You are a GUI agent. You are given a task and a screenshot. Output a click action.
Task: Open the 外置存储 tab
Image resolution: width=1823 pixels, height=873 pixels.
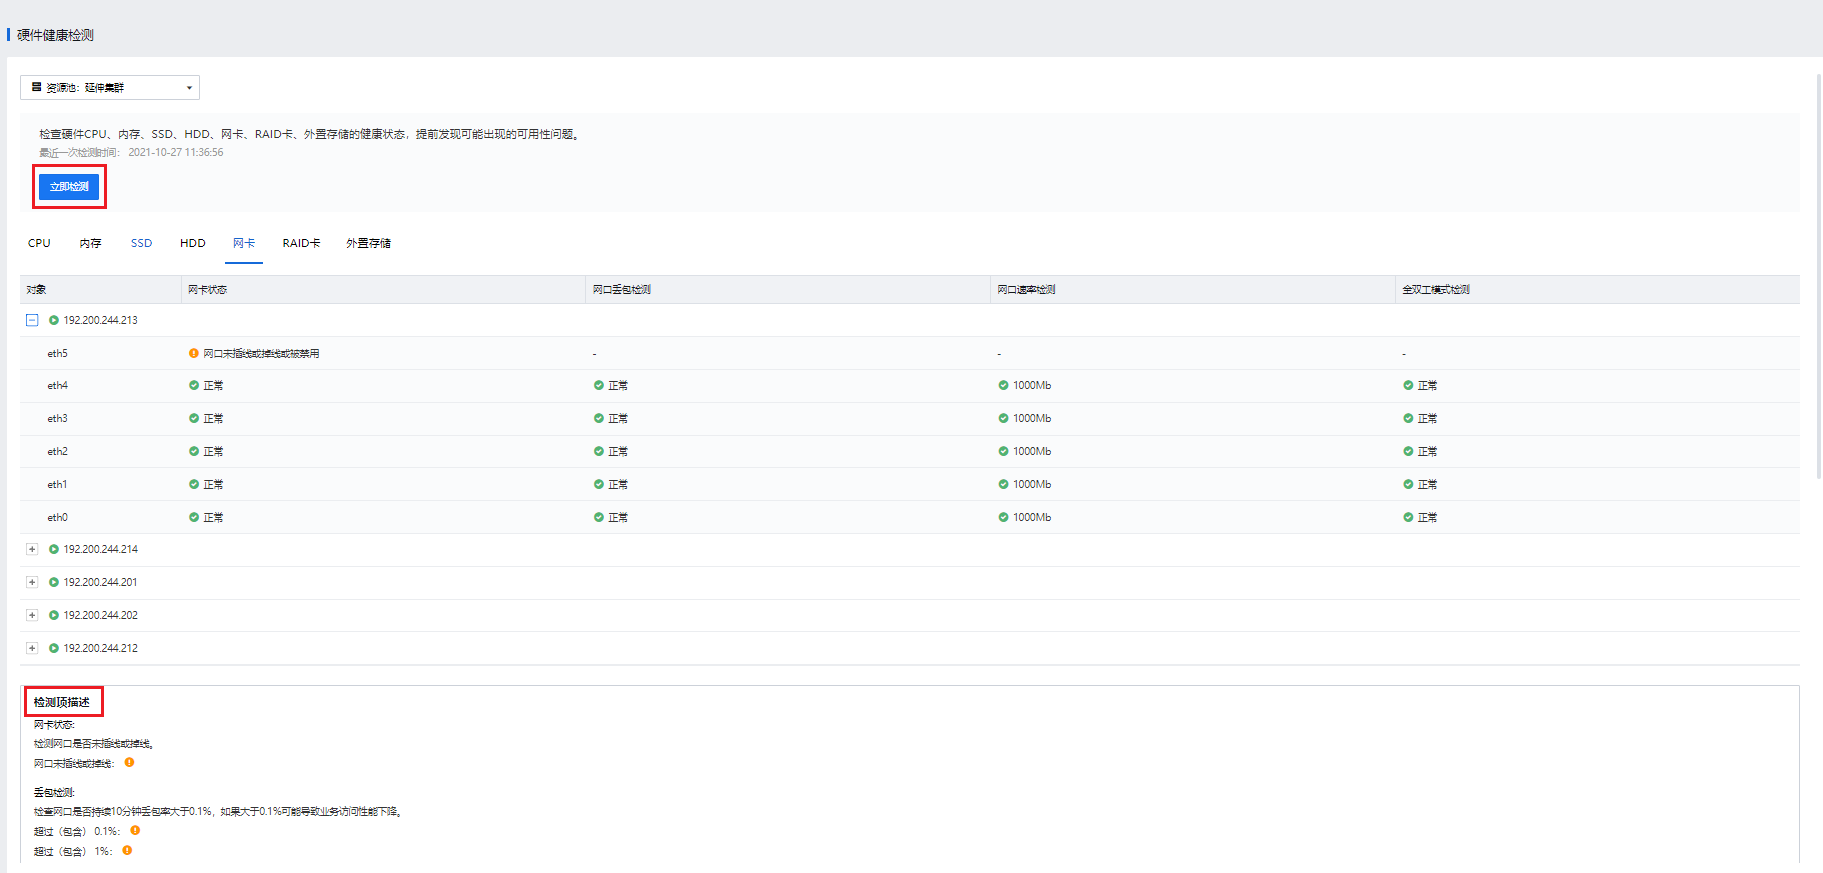pos(368,243)
